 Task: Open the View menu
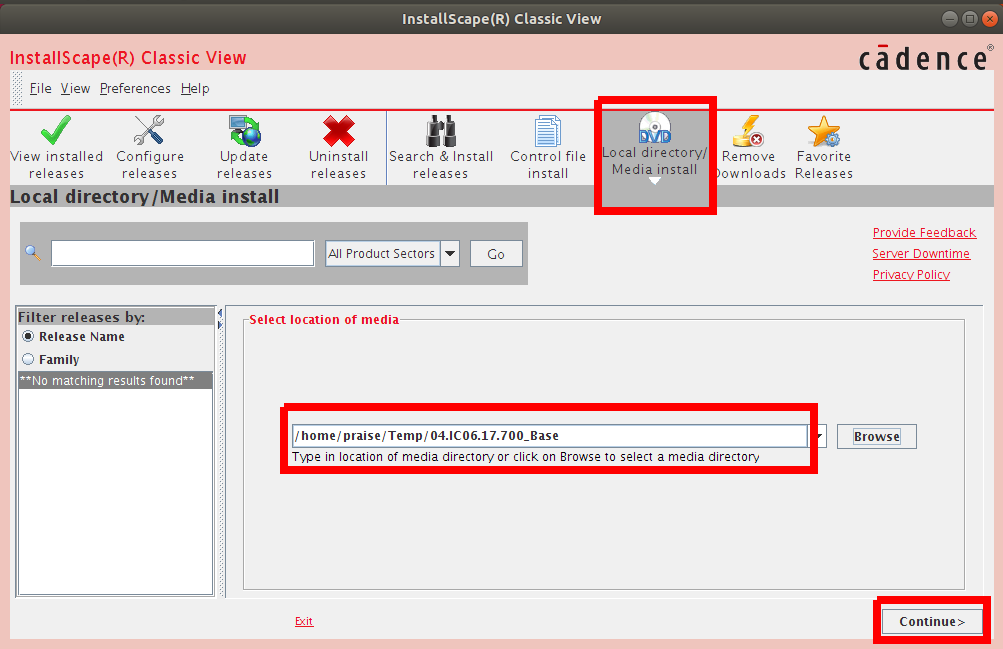click(75, 88)
